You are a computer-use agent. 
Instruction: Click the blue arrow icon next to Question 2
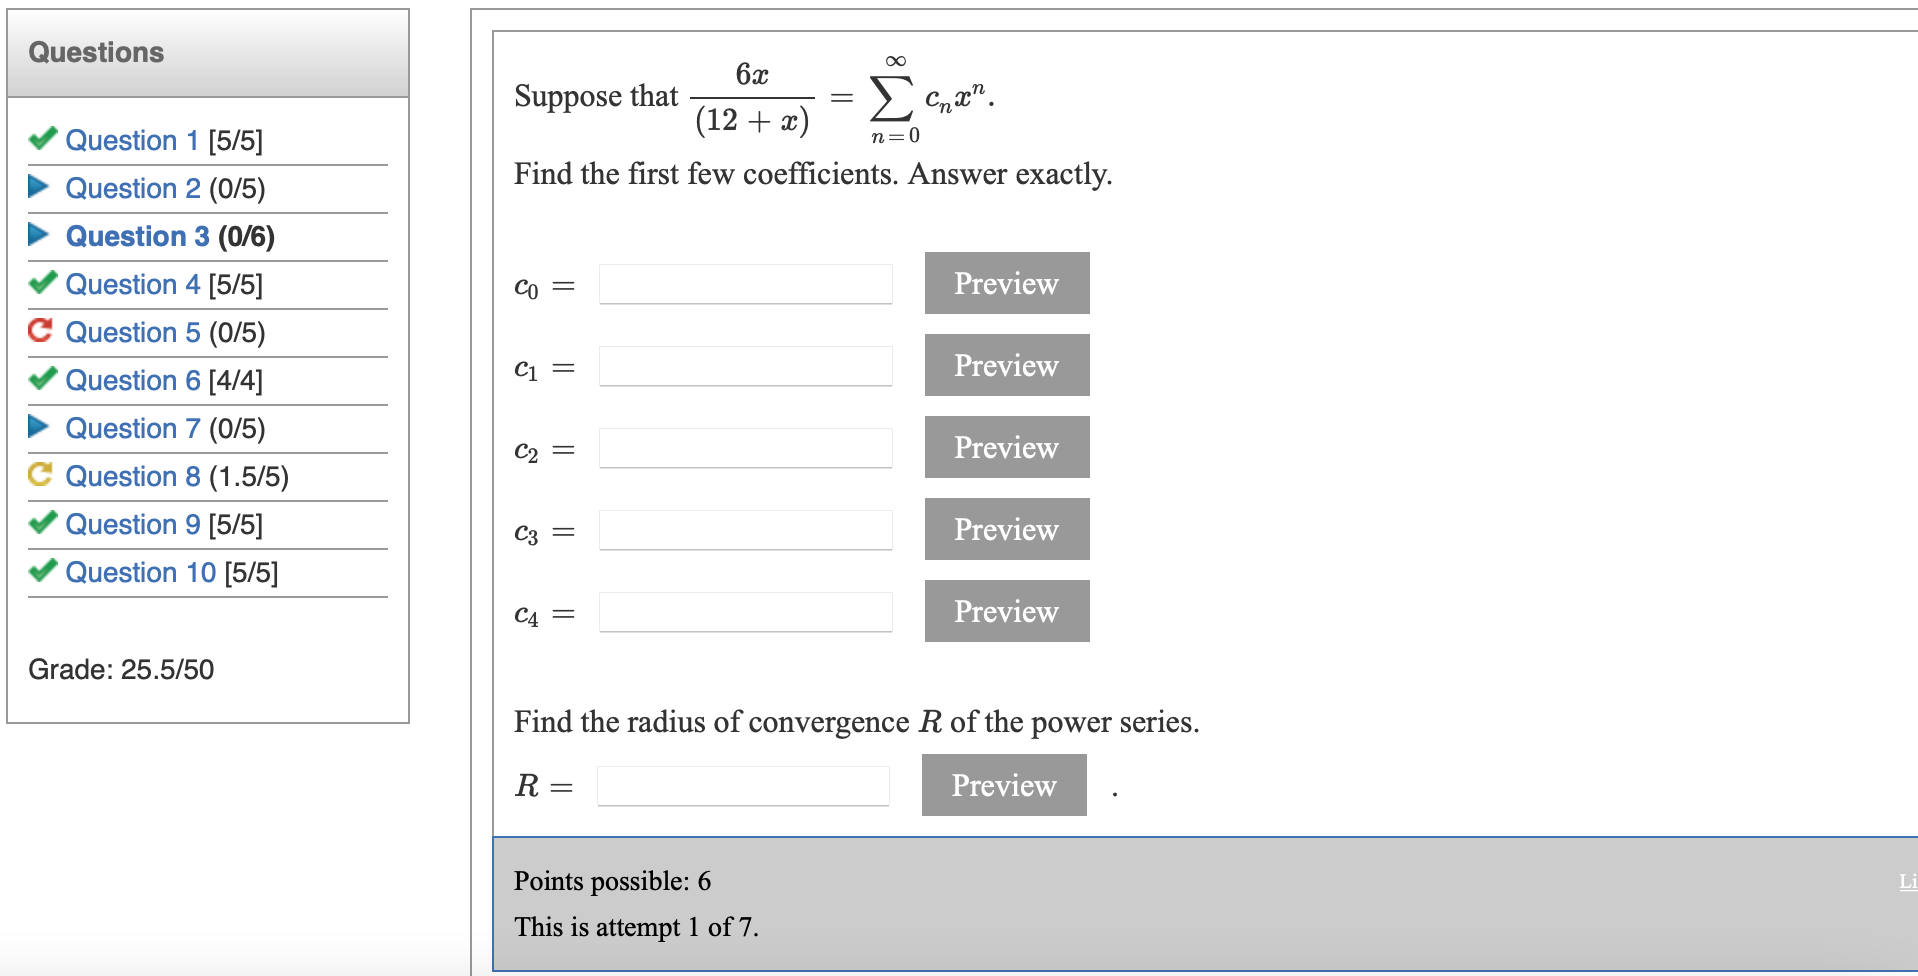point(39,187)
